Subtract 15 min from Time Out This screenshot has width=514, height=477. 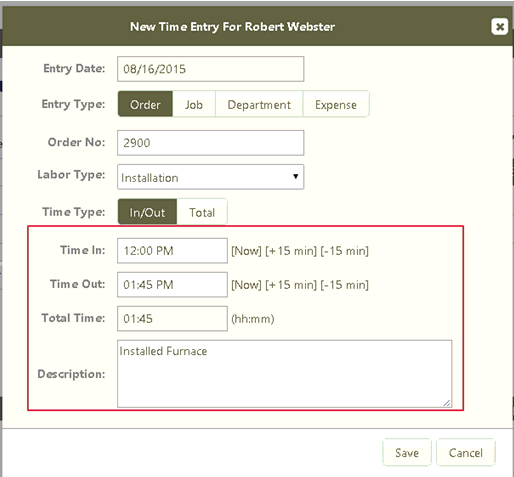click(x=344, y=285)
